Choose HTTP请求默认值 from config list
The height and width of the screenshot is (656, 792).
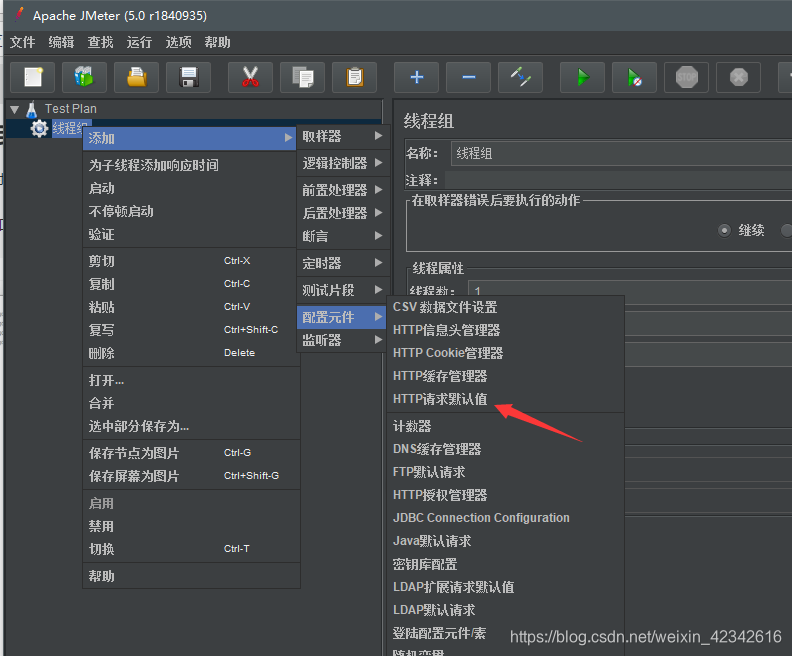[x=506, y=399]
